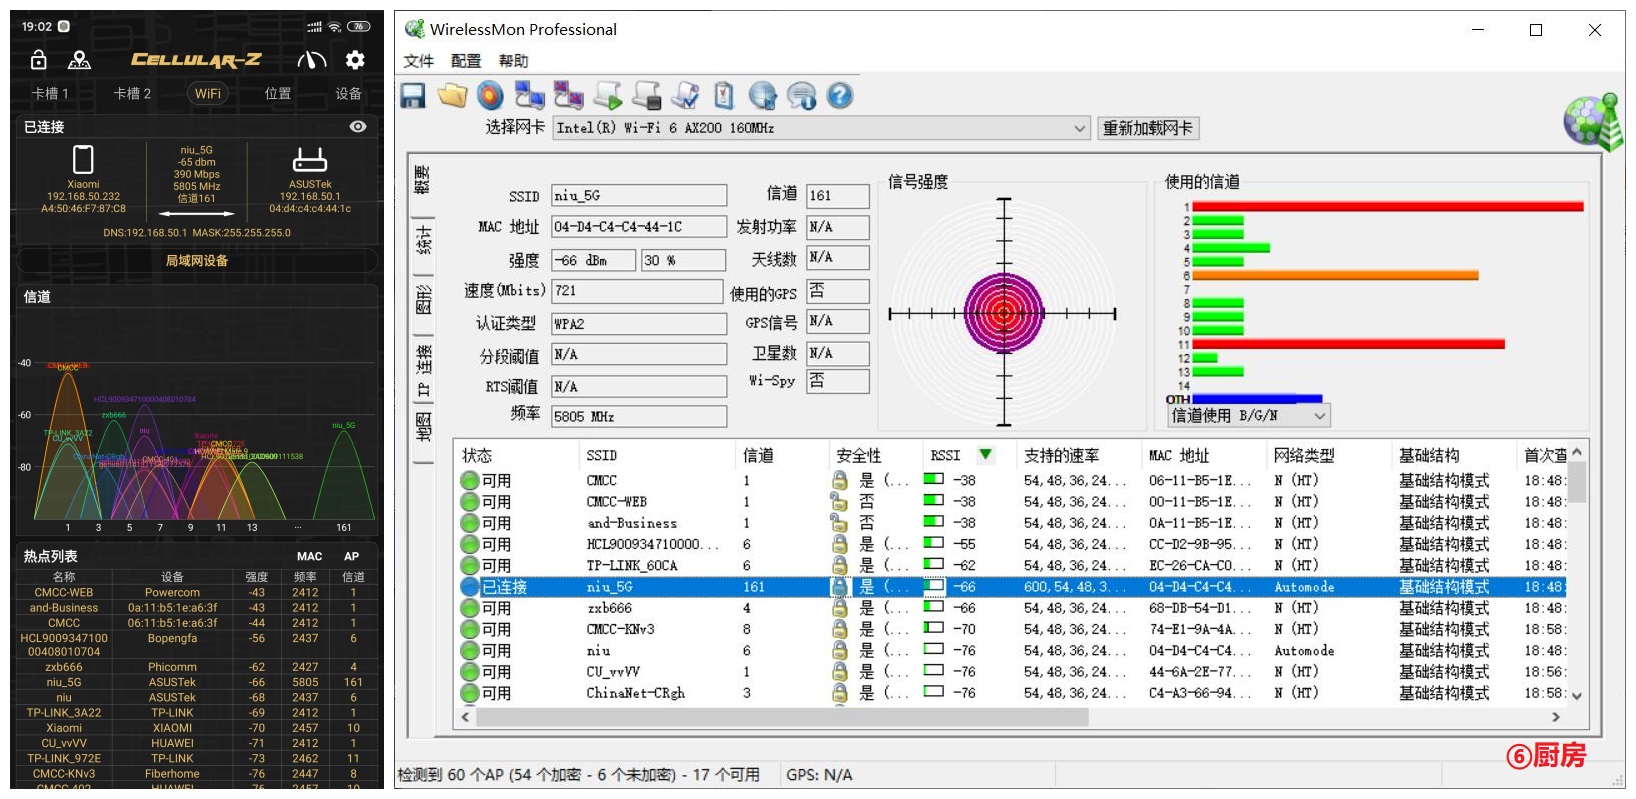Expand the 选择网卡 adapter dropdown
The height and width of the screenshot is (799, 1636).
click(x=1079, y=128)
